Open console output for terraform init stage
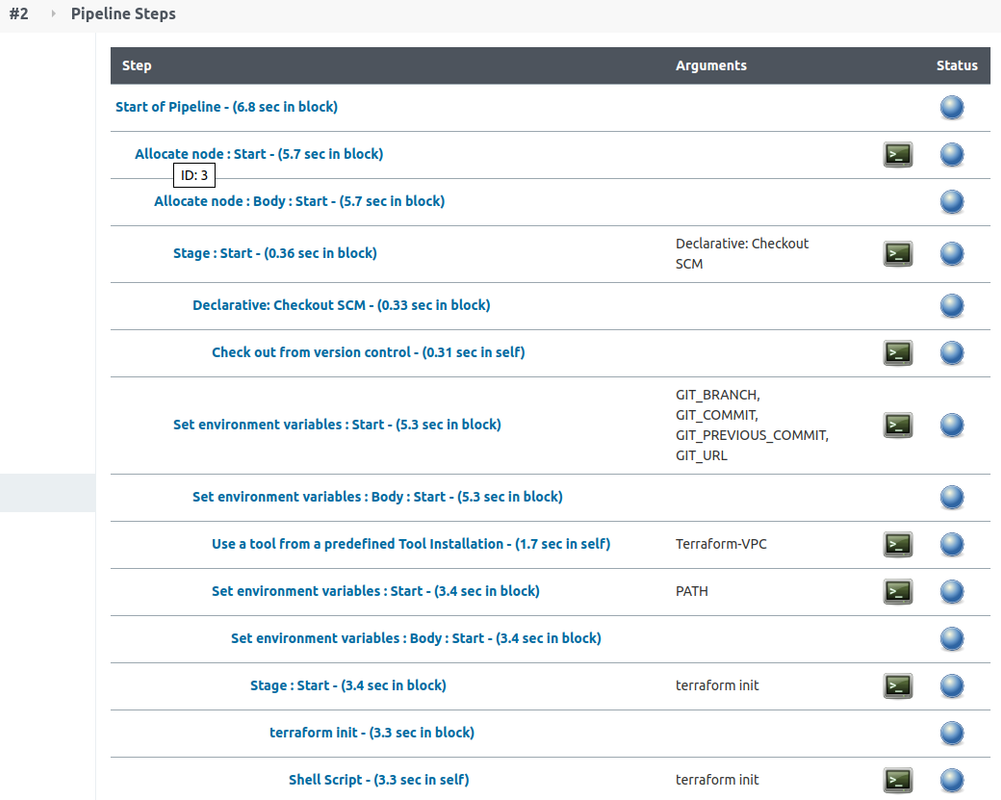The image size is (1001, 800). pyautogui.click(x=897, y=686)
